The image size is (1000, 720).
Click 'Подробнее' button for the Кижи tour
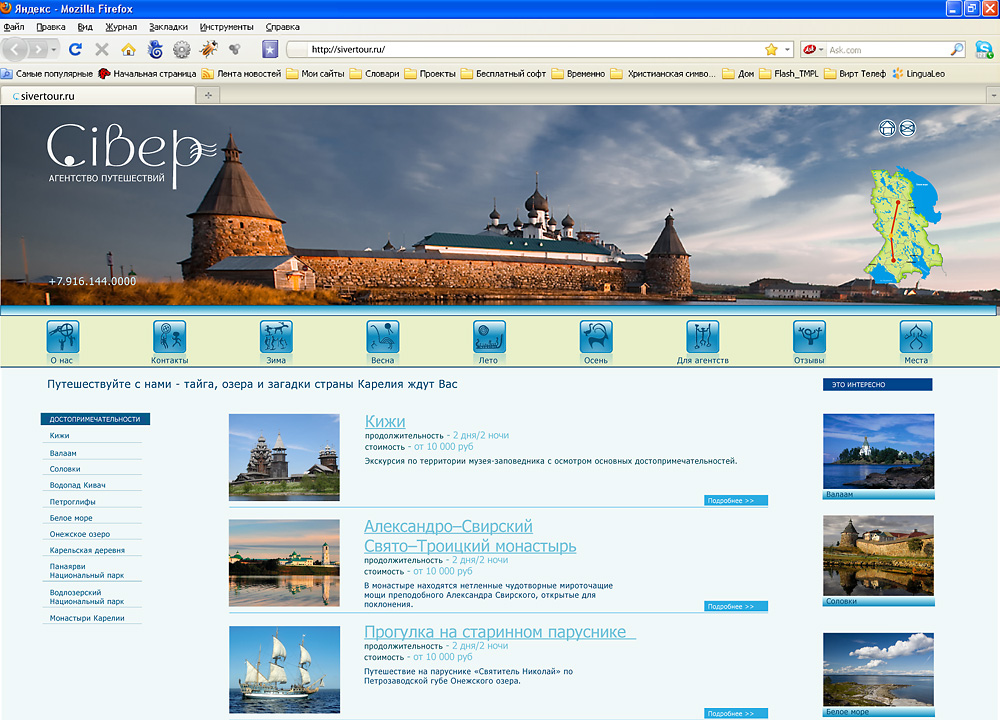coord(736,501)
